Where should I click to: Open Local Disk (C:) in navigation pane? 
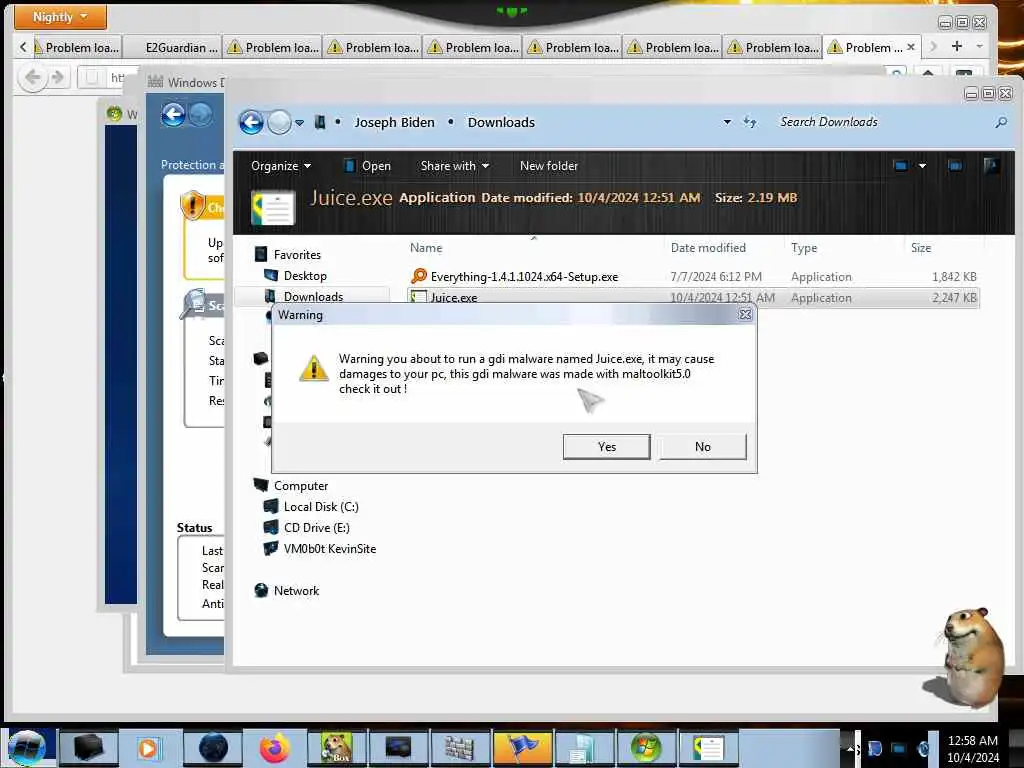click(321, 507)
